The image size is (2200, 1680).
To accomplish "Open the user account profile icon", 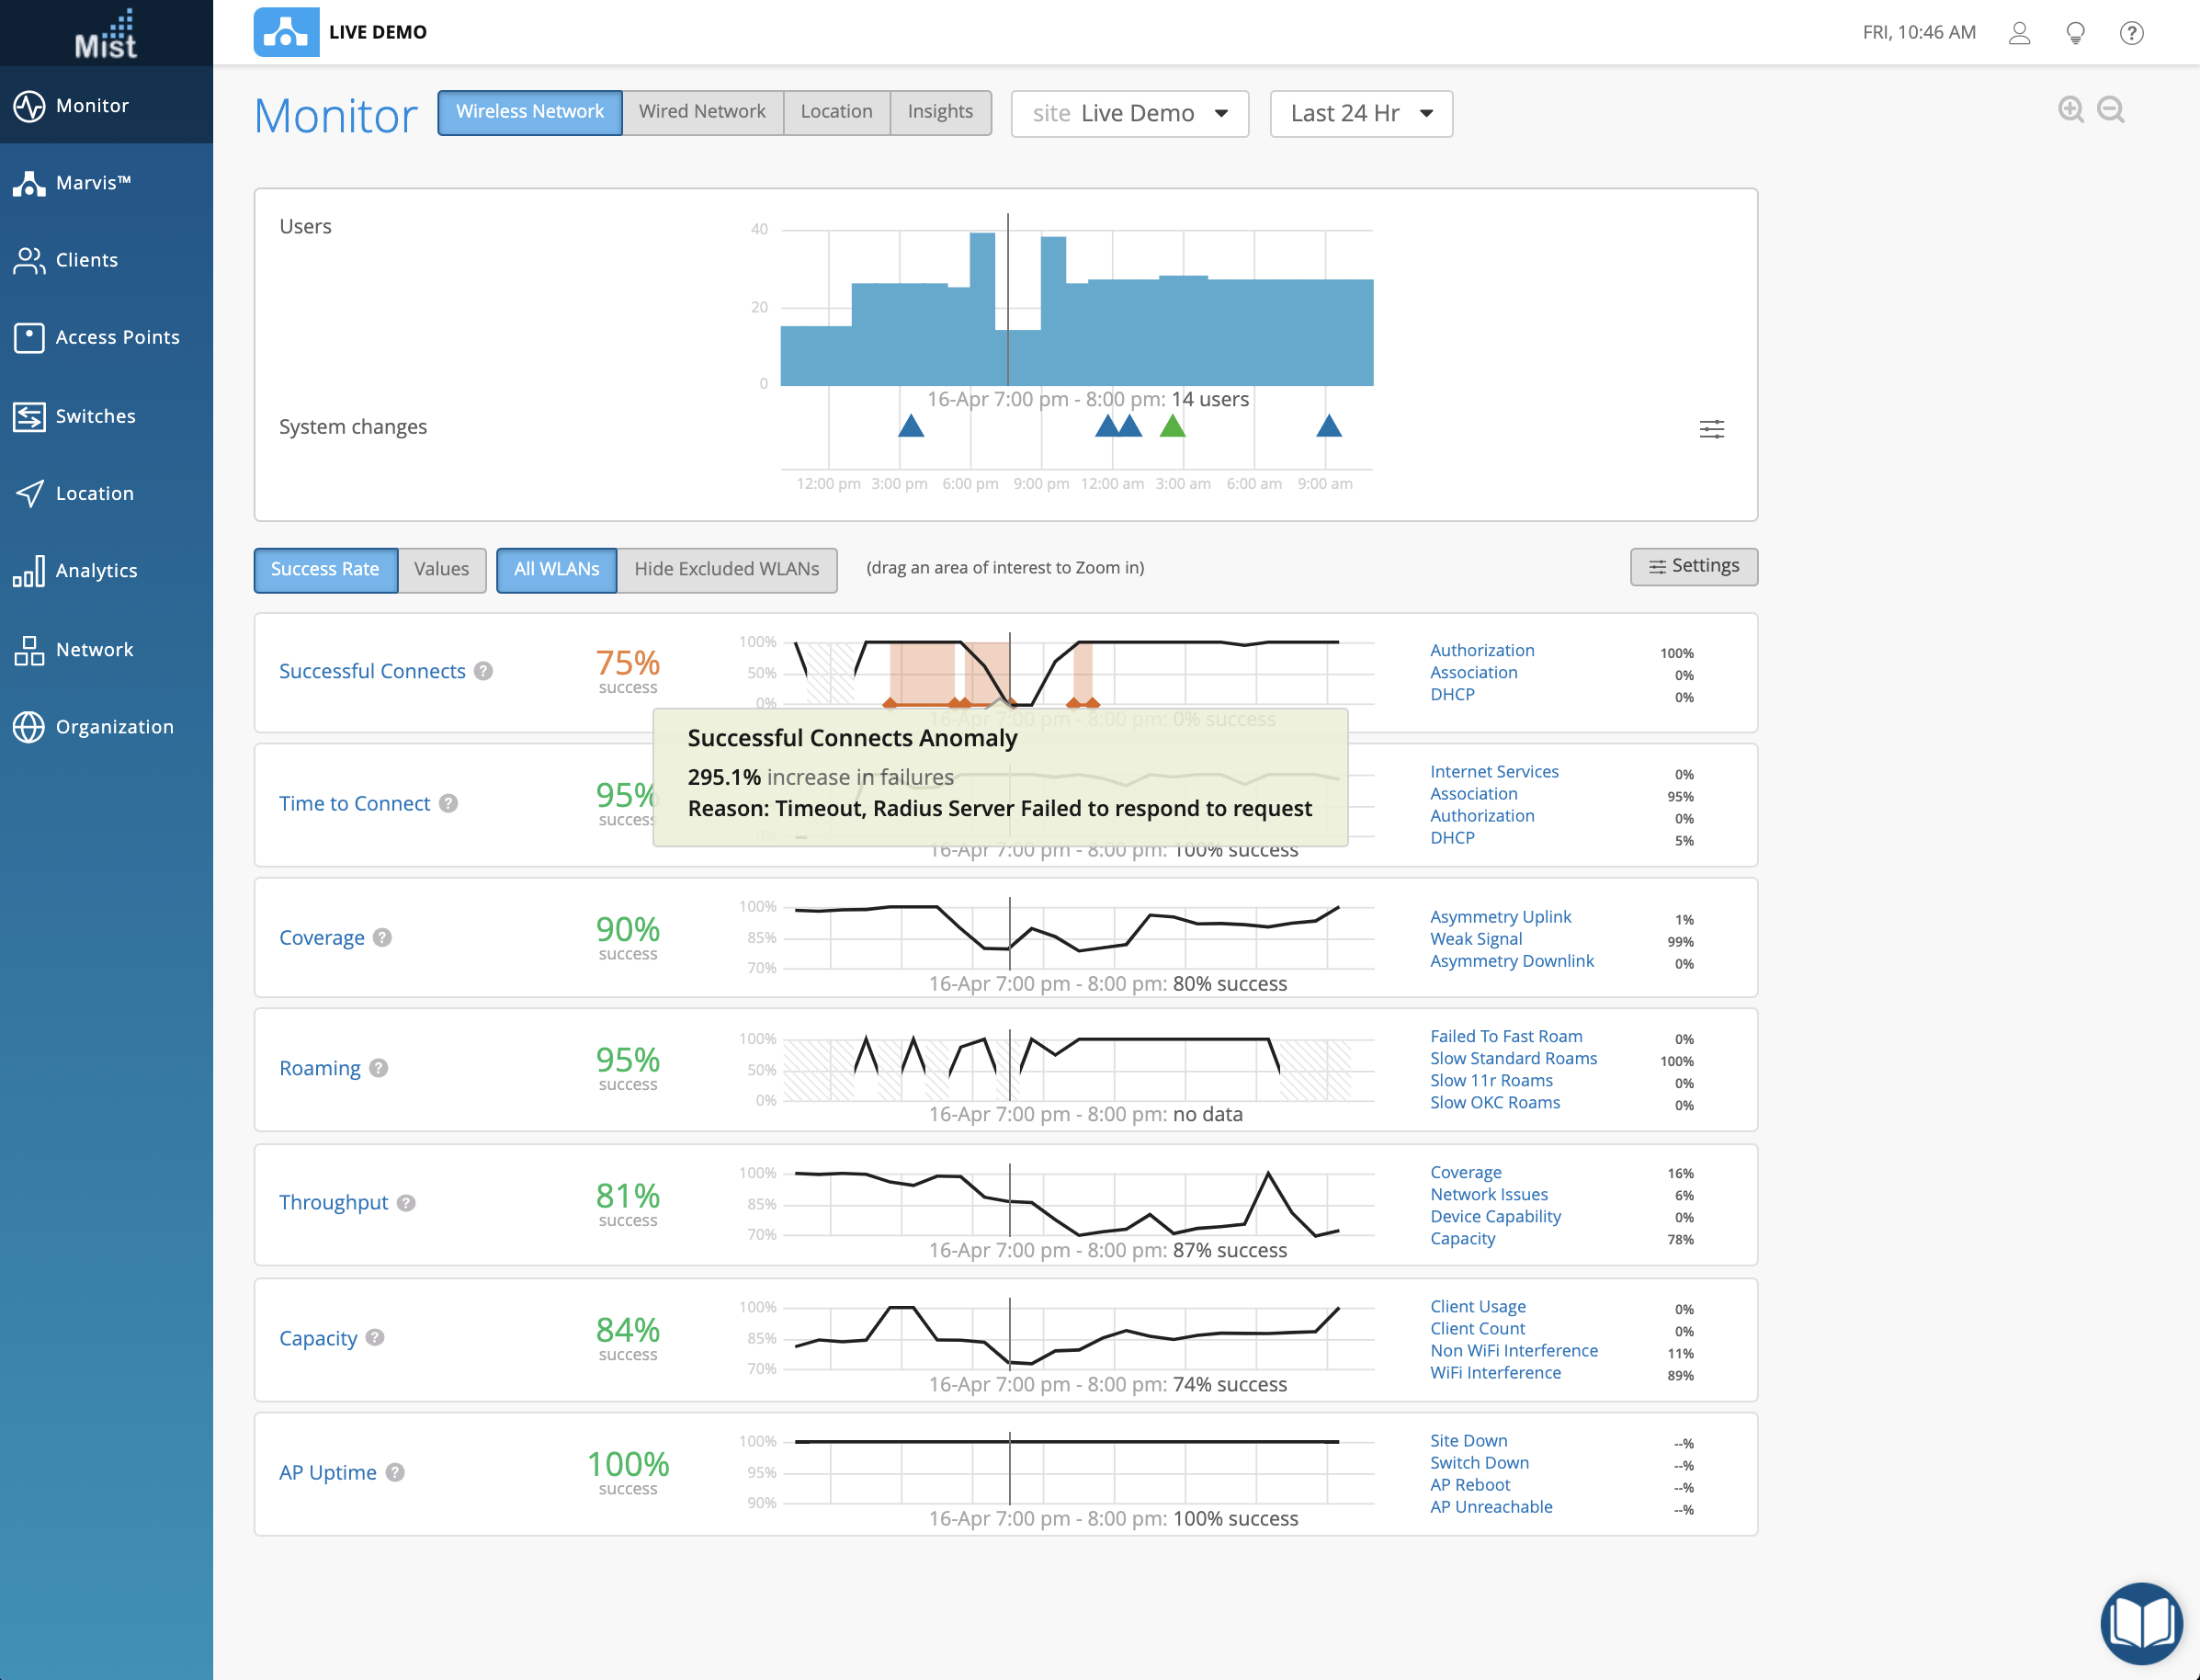I will coord(2019,33).
